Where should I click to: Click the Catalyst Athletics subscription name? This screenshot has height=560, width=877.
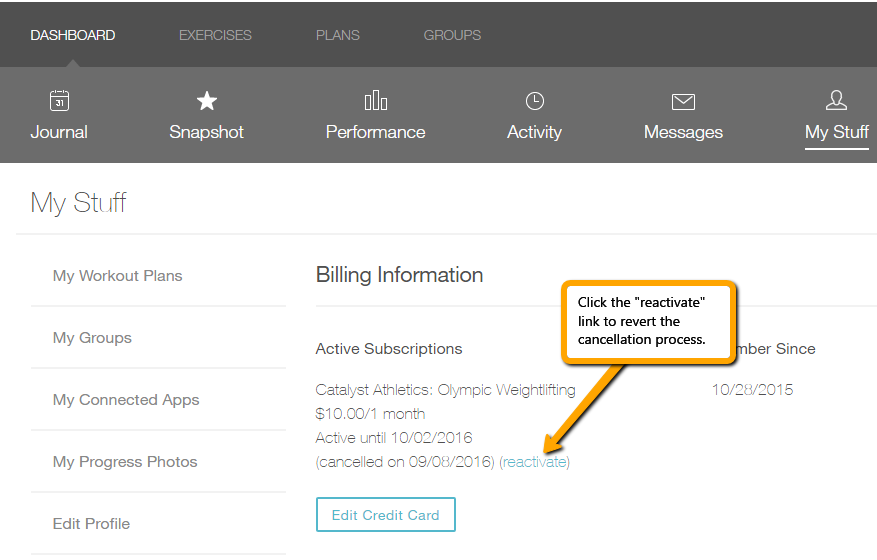pos(445,390)
